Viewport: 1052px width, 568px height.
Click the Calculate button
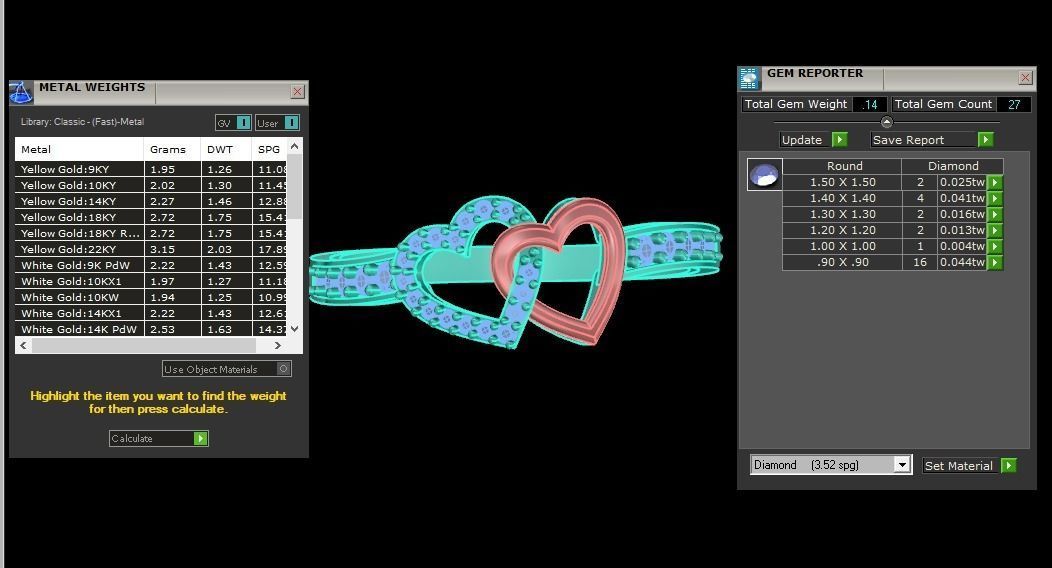click(x=158, y=438)
